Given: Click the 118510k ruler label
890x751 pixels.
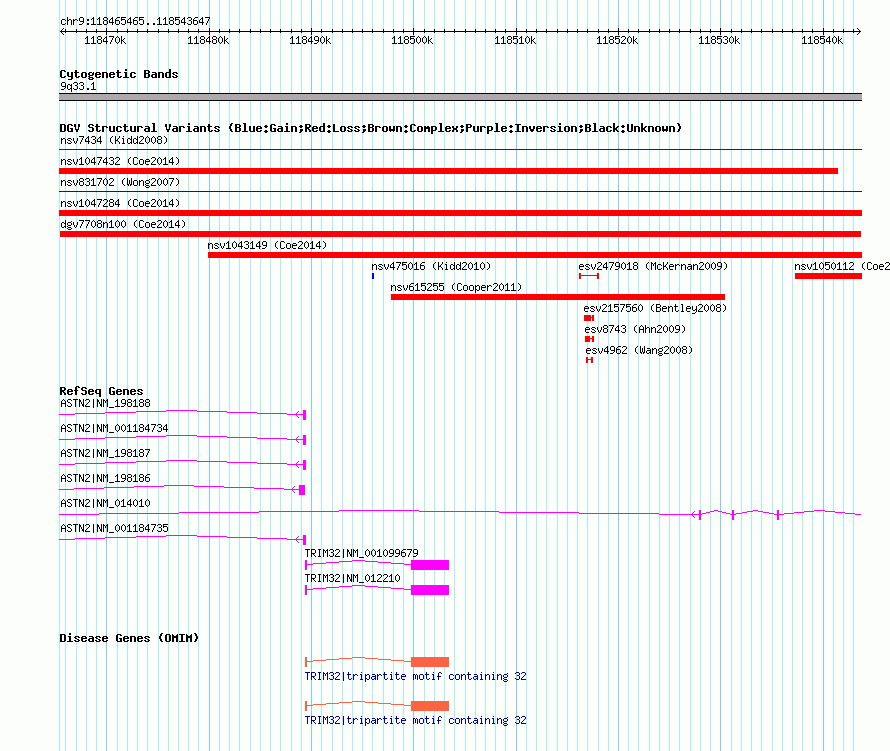Looking at the screenshot, I should tap(515, 41).
